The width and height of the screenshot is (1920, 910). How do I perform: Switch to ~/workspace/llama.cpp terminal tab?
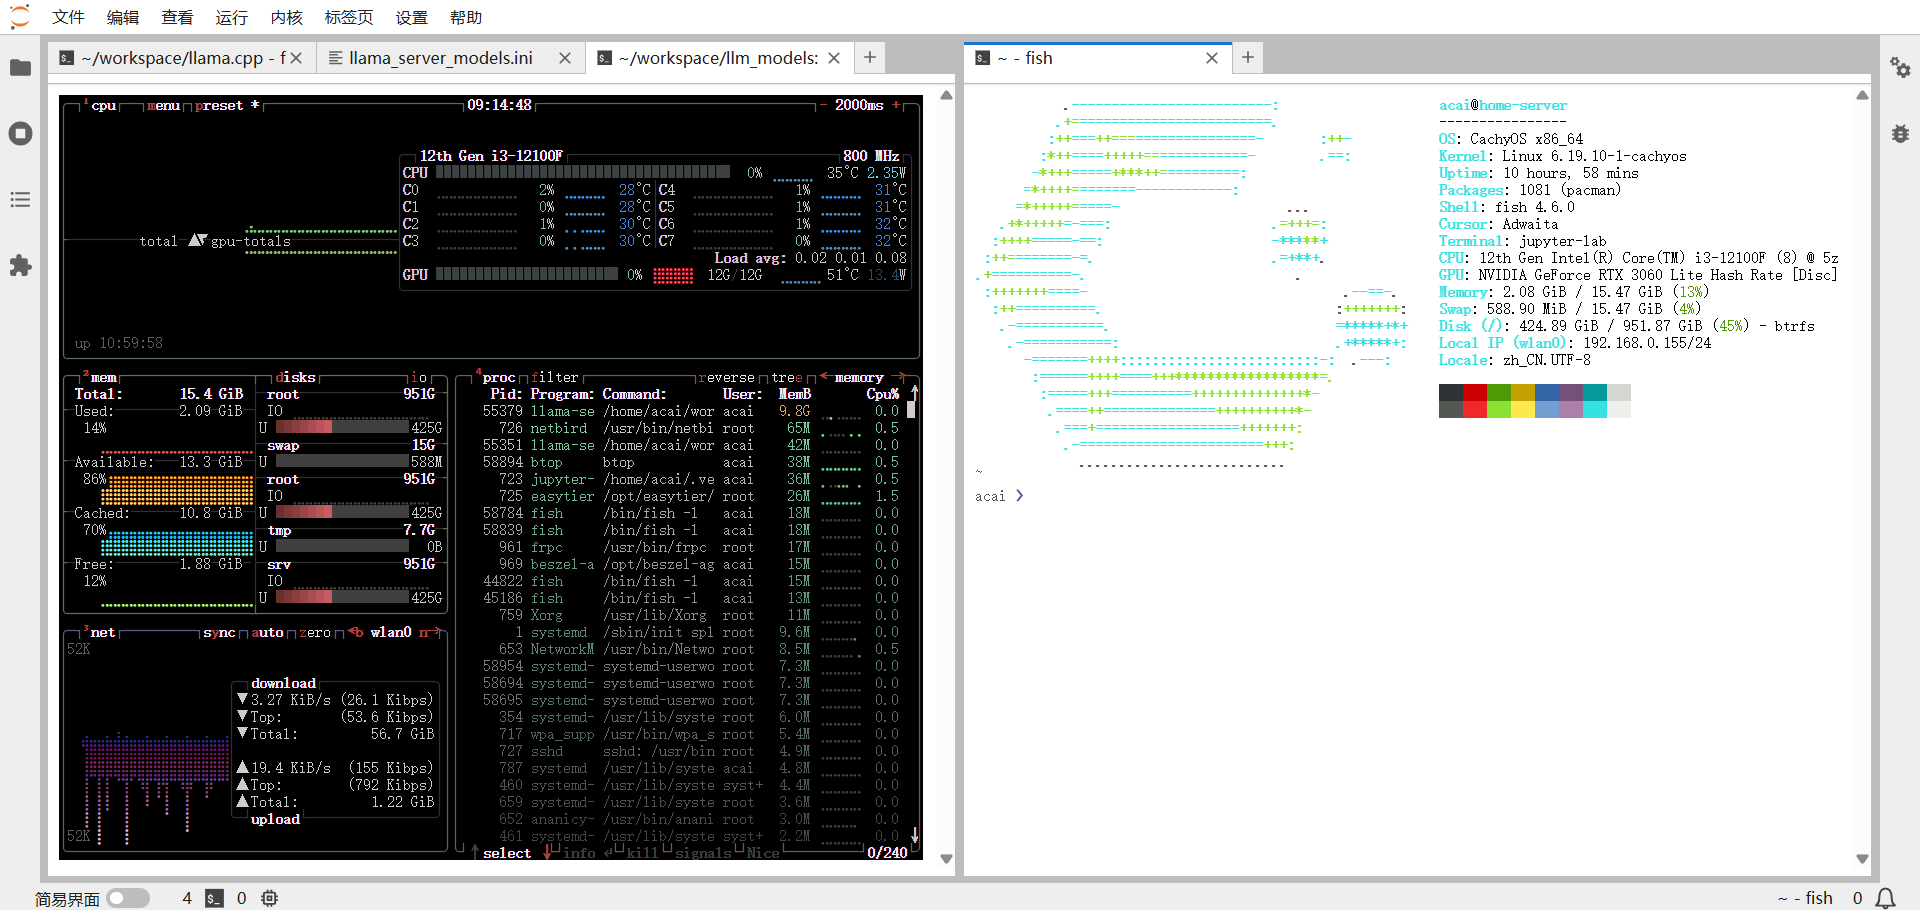174,58
